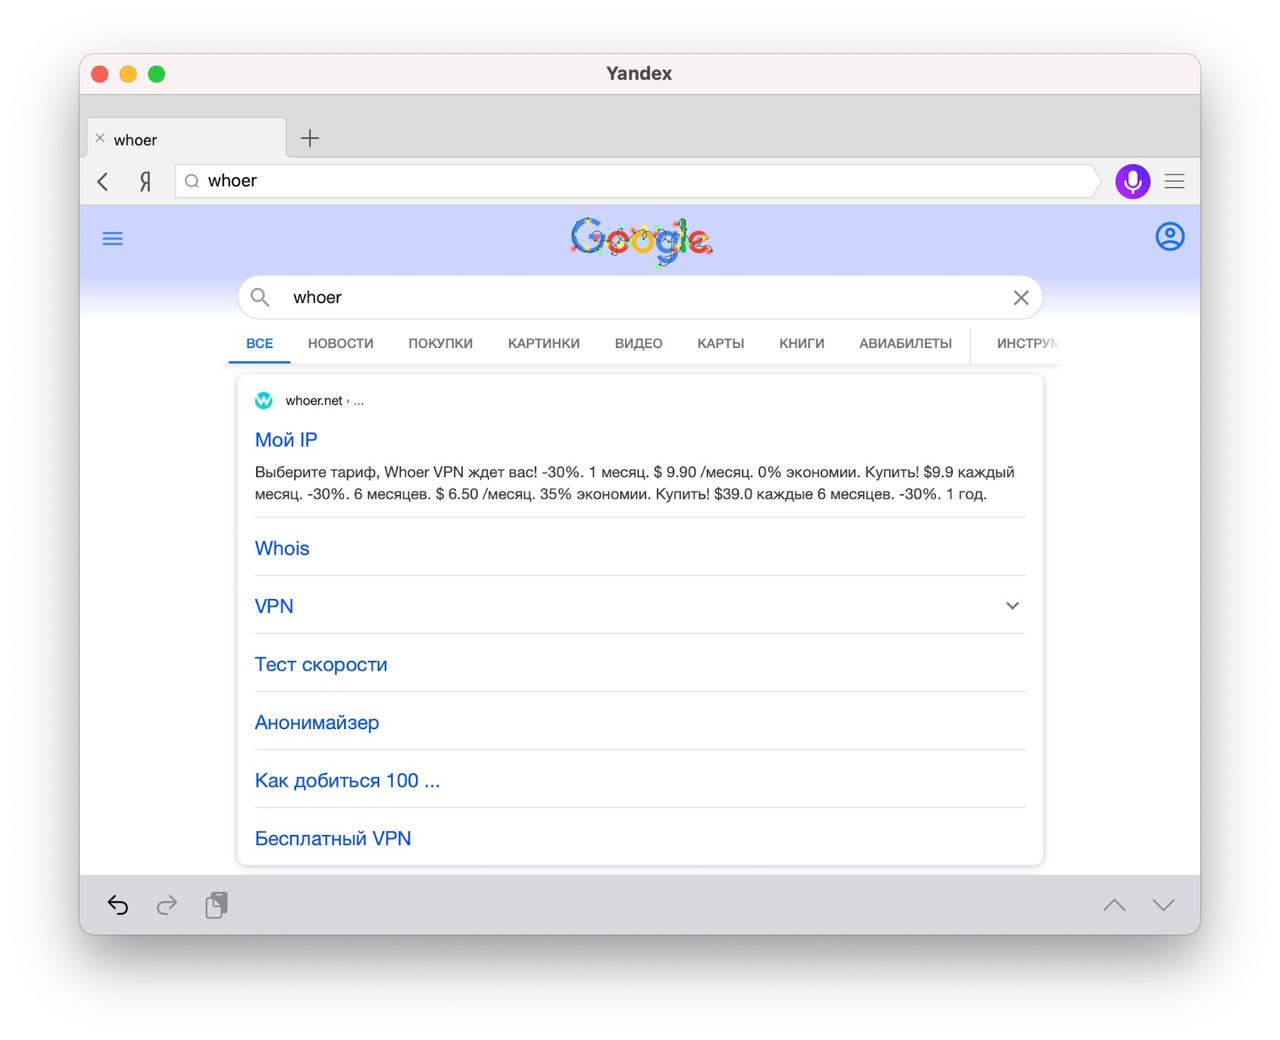Close the whoer tab
This screenshot has width=1280, height=1040.
click(100, 139)
